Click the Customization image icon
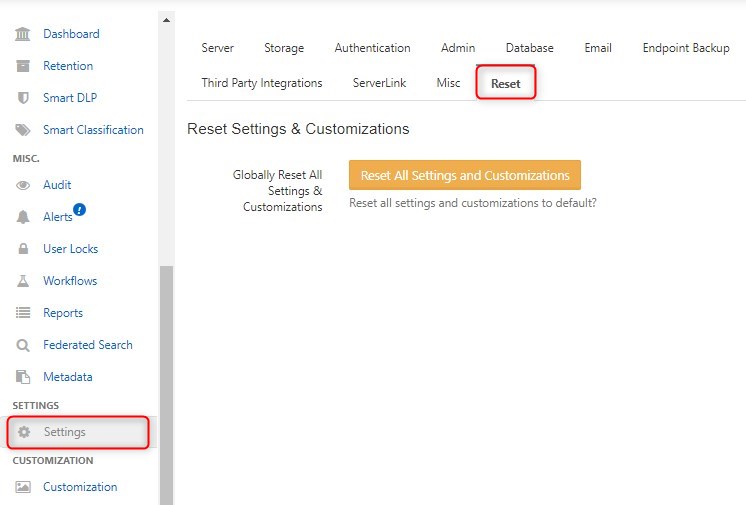The width and height of the screenshot is (746, 505). coord(22,487)
